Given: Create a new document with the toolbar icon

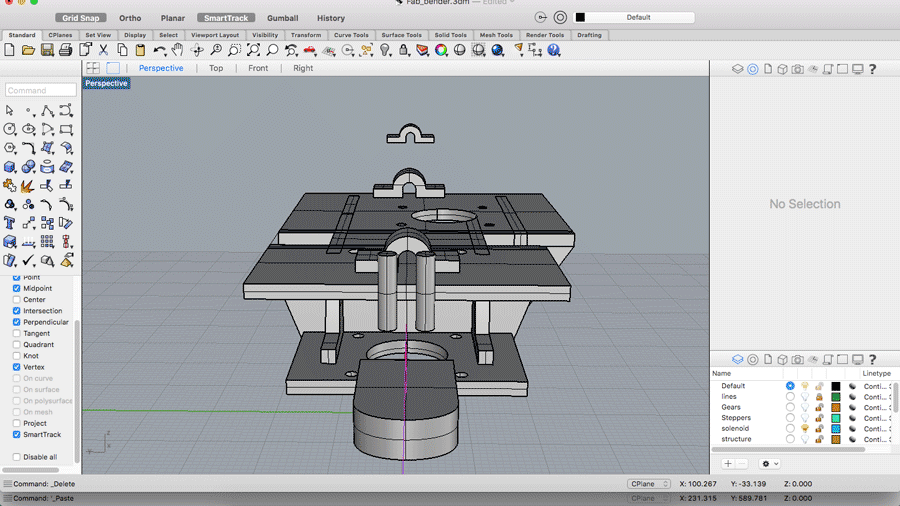Looking at the screenshot, I should [x=9, y=50].
